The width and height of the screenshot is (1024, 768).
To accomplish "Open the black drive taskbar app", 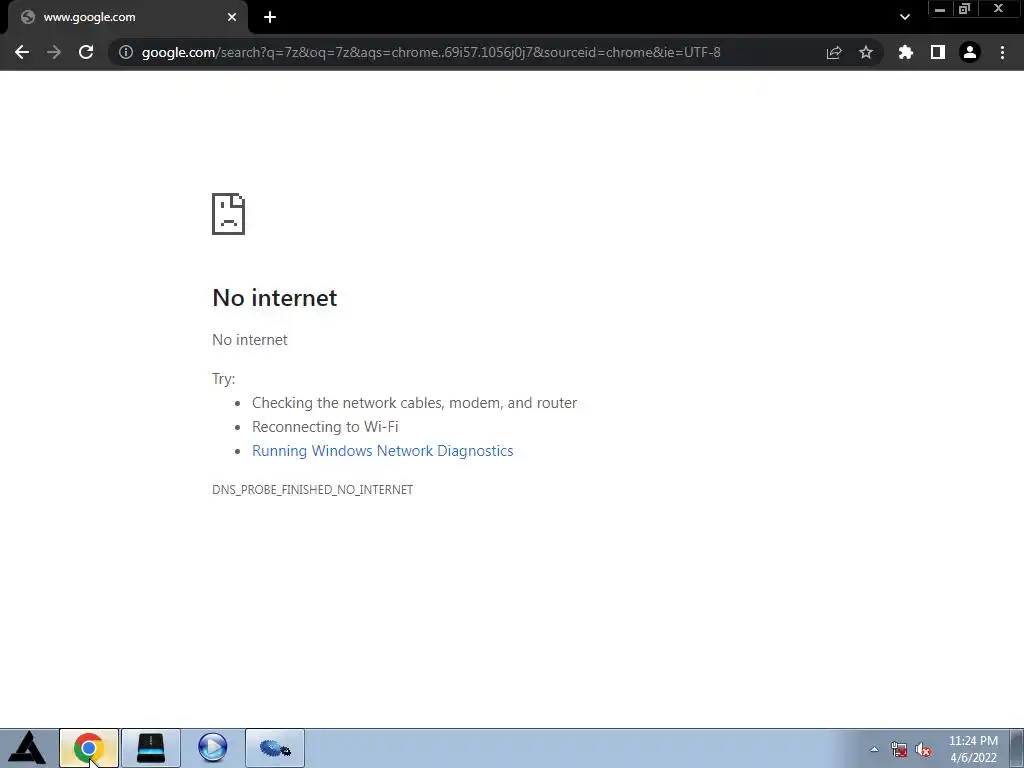I will point(151,748).
